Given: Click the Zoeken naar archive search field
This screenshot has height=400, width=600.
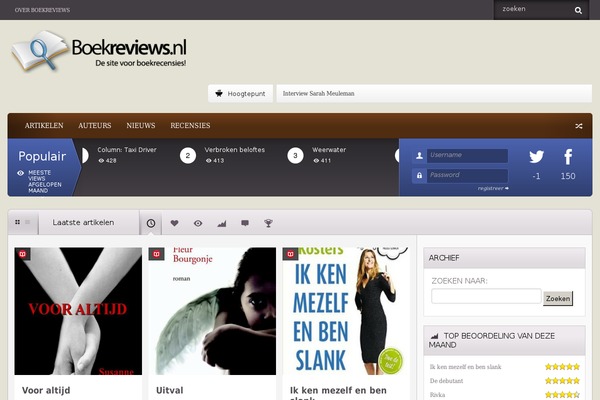Looking at the screenshot, I should [486, 296].
